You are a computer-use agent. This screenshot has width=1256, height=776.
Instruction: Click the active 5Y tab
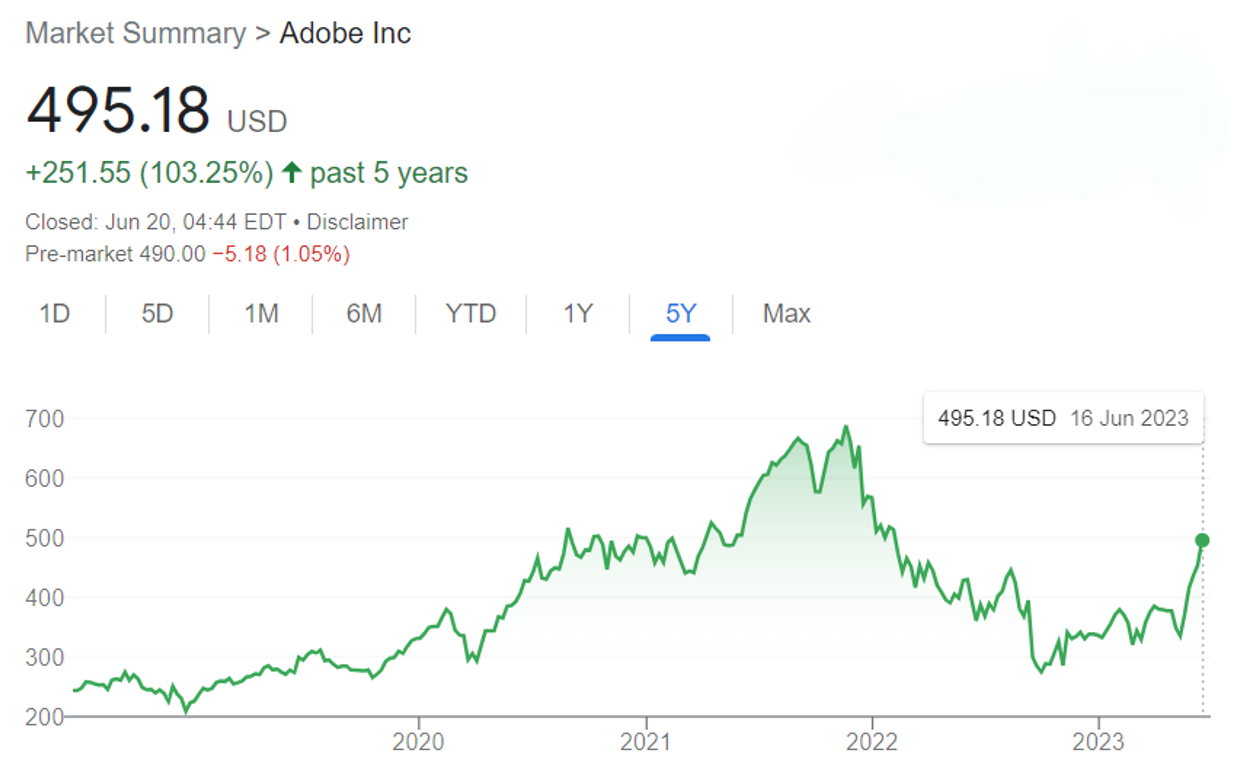680,314
